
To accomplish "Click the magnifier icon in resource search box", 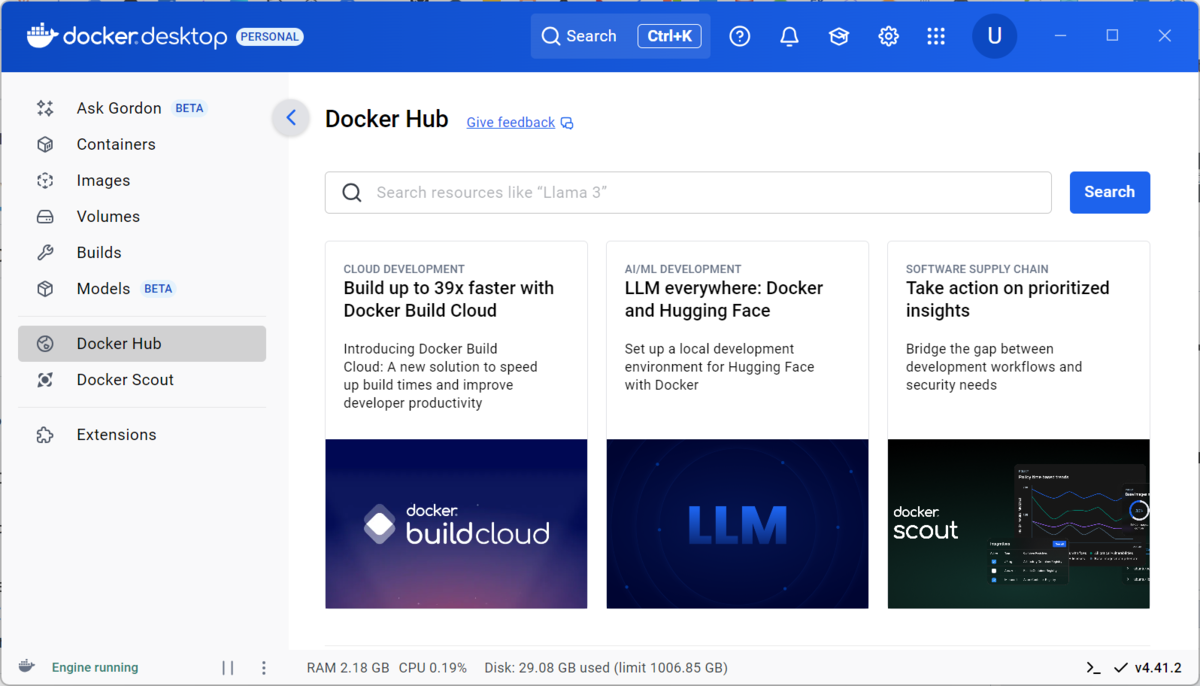I will [352, 192].
